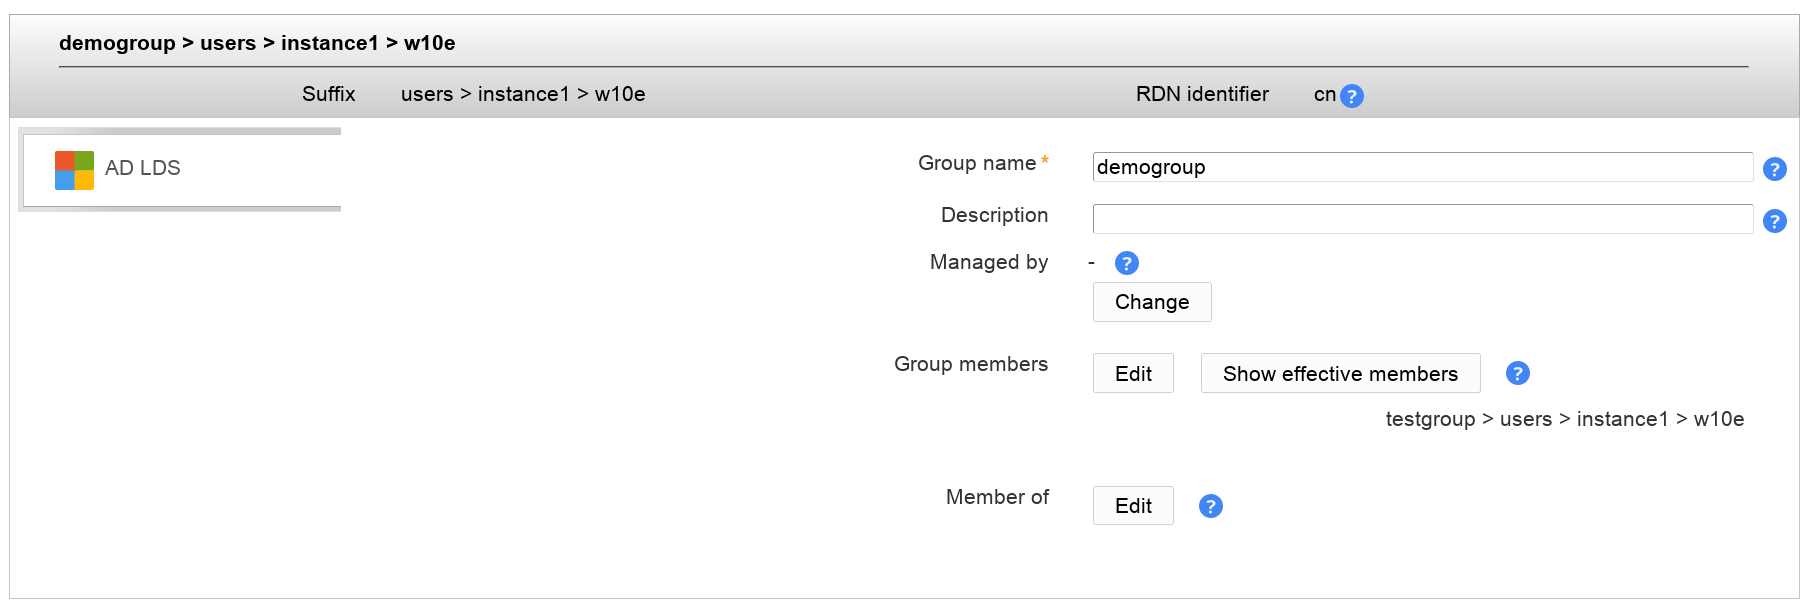The height and width of the screenshot is (615, 1817).
Task: Show help for Managed by
Action: (1126, 263)
